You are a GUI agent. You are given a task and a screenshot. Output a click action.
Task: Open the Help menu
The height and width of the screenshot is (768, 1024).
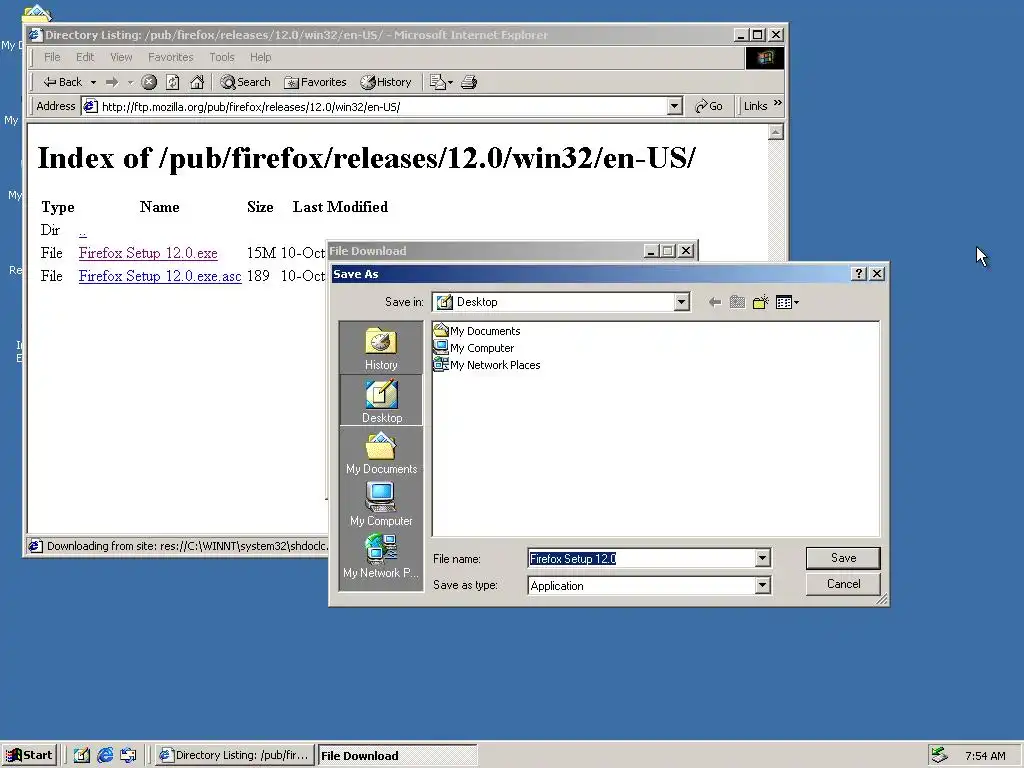click(260, 57)
